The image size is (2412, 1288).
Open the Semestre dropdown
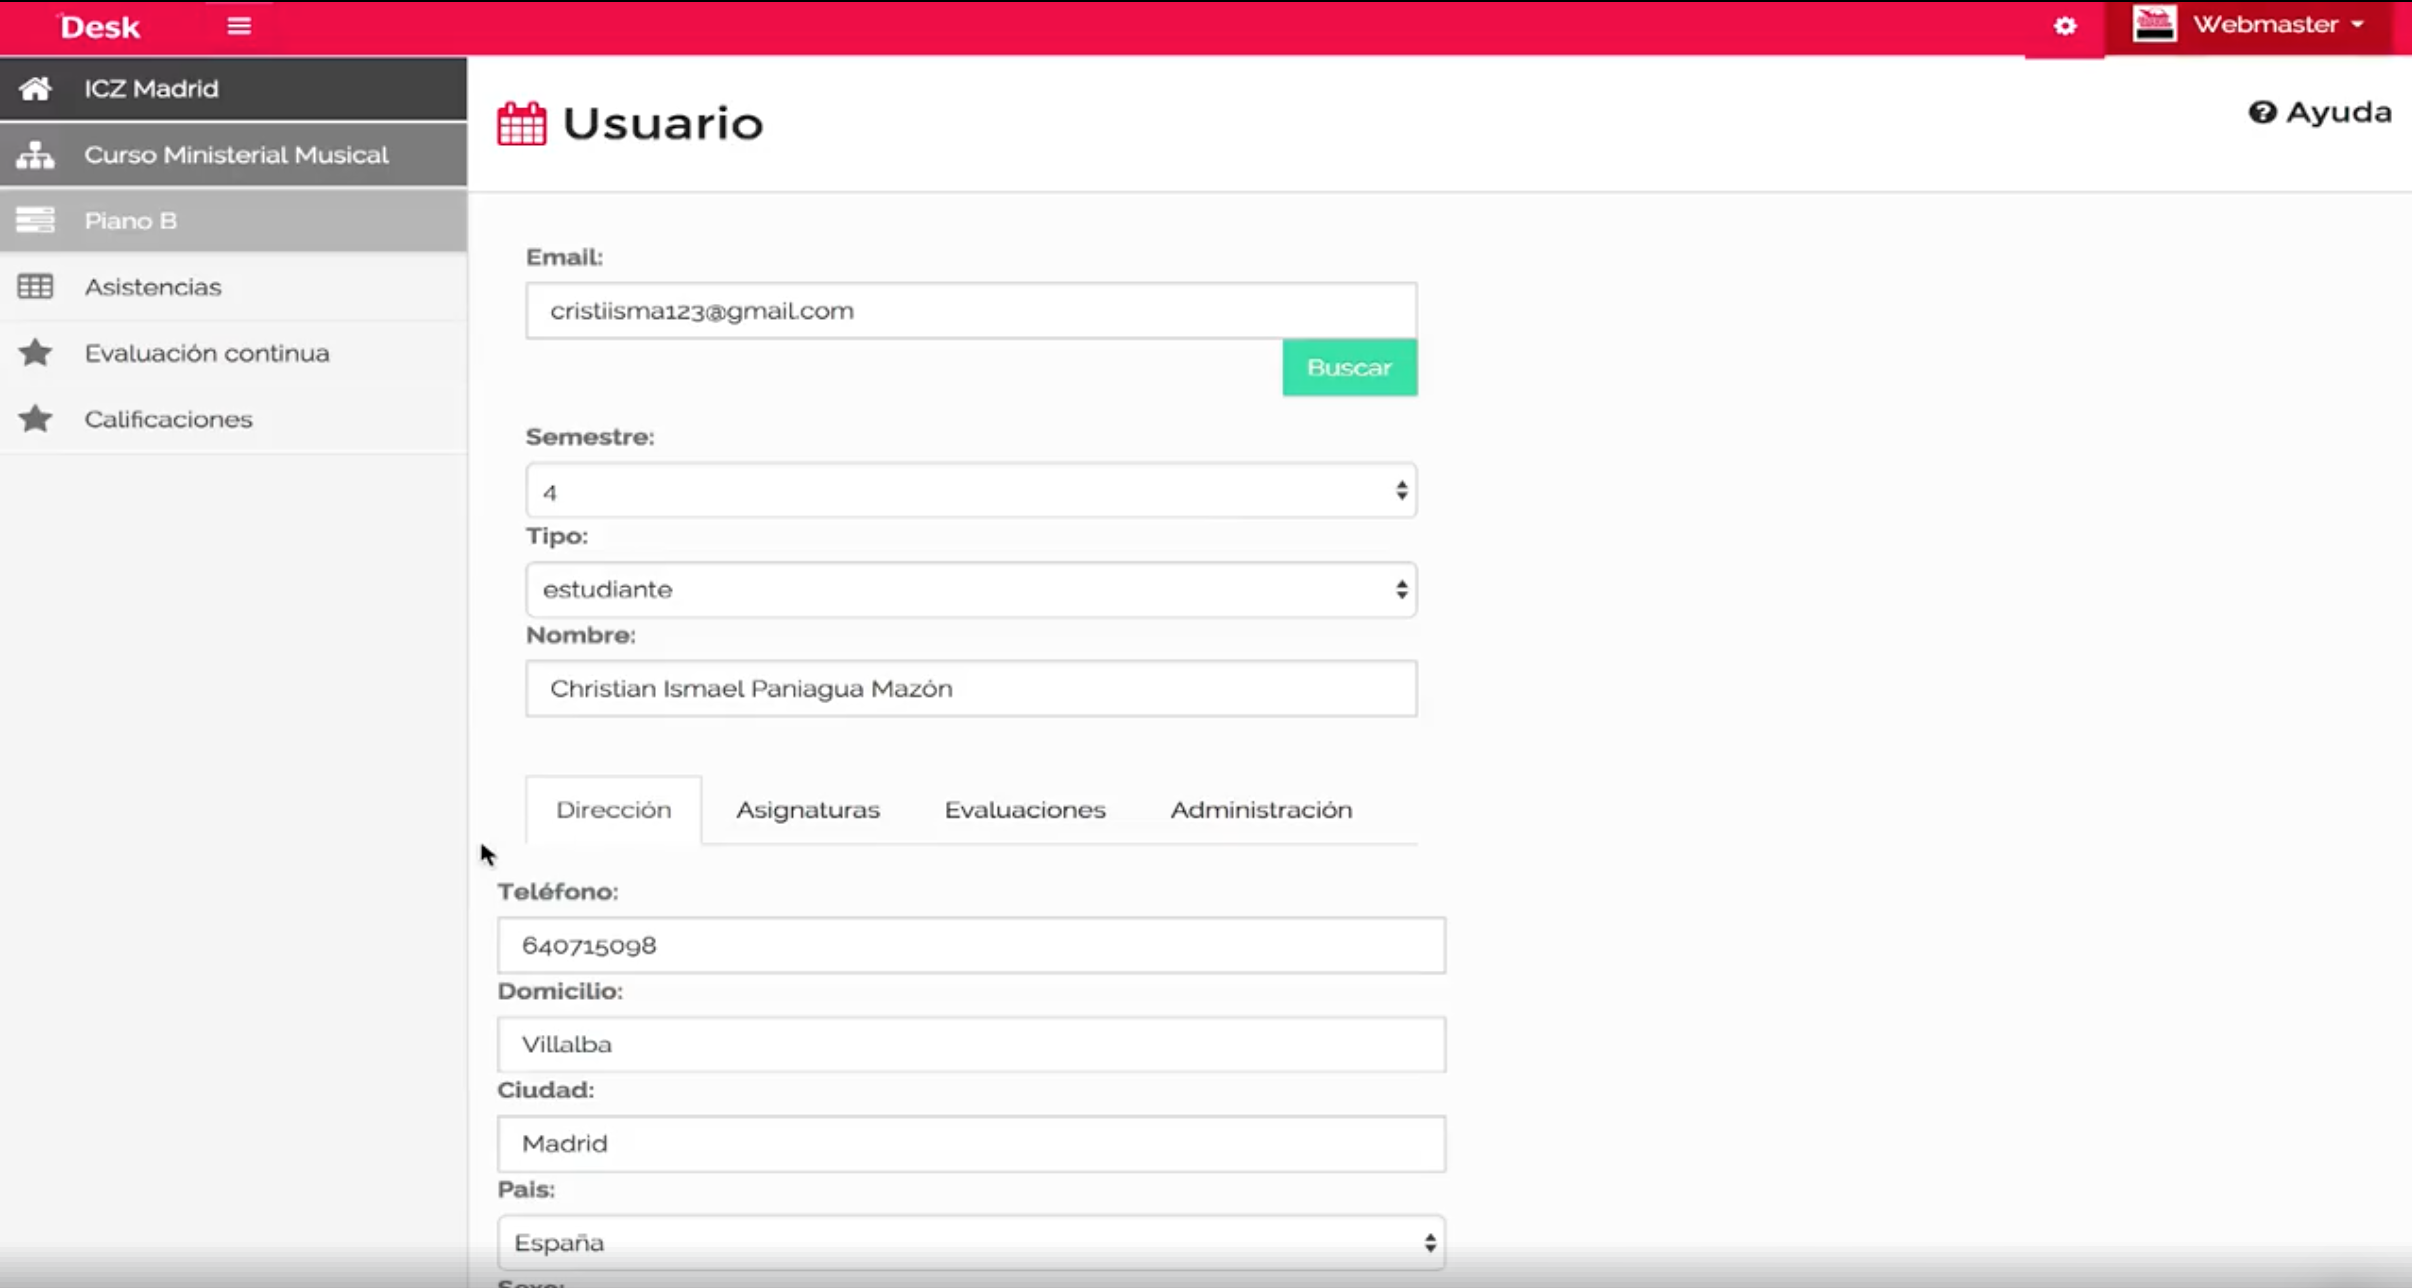970,491
